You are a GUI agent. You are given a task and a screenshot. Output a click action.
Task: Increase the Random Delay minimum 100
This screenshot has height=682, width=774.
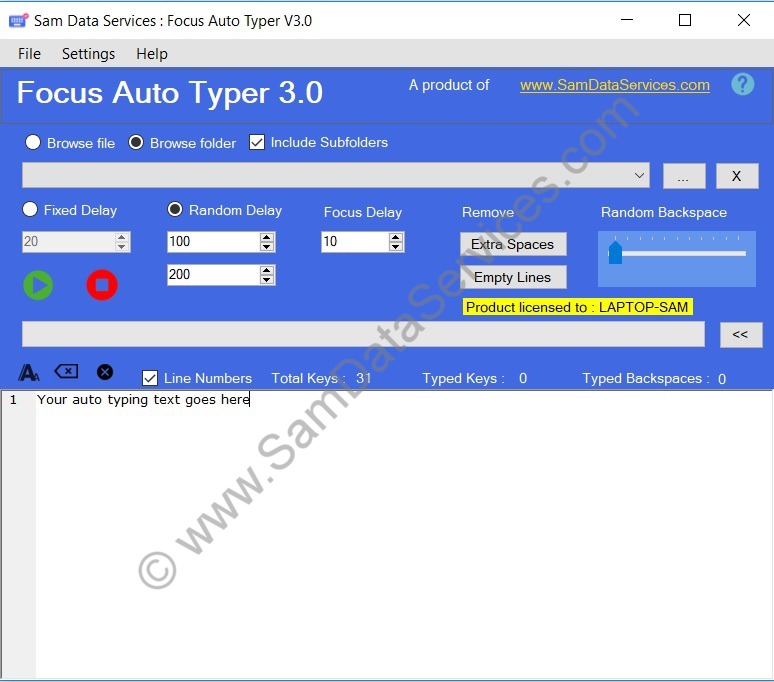tap(267, 237)
